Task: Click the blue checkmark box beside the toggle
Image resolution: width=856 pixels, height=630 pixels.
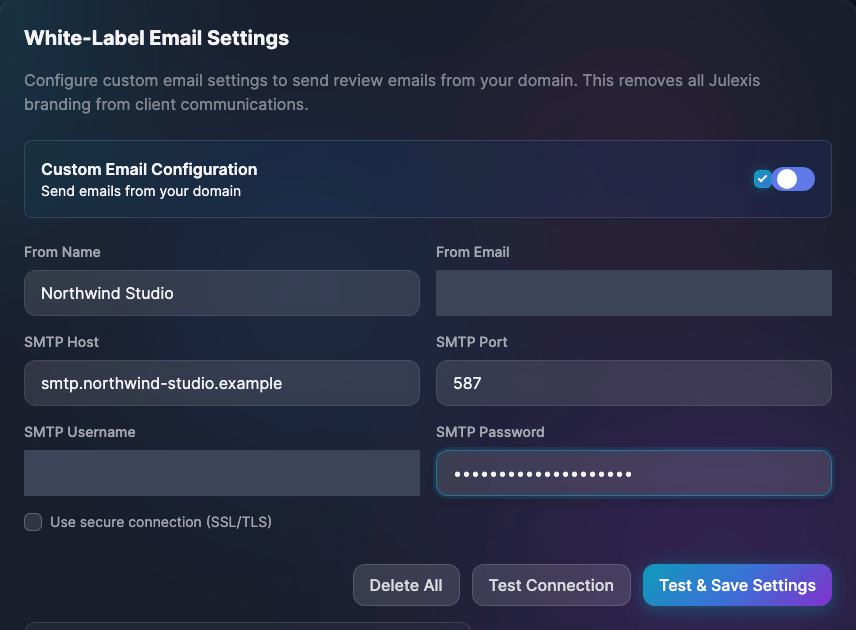Action: [762, 179]
